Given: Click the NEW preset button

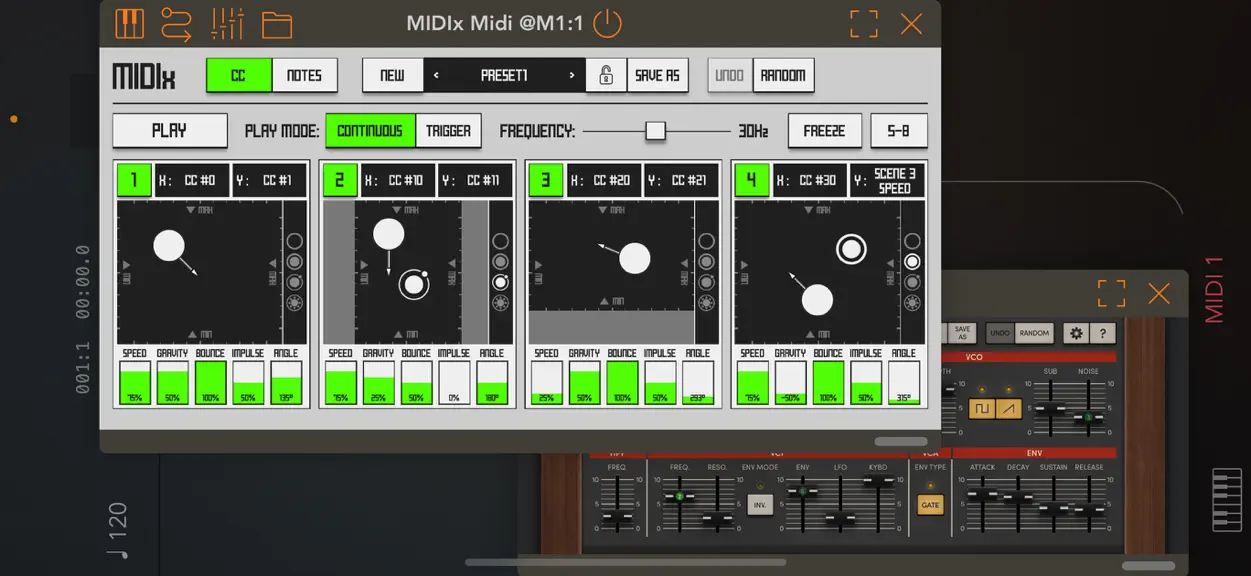Looking at the screenshot, I should point(393,75).
